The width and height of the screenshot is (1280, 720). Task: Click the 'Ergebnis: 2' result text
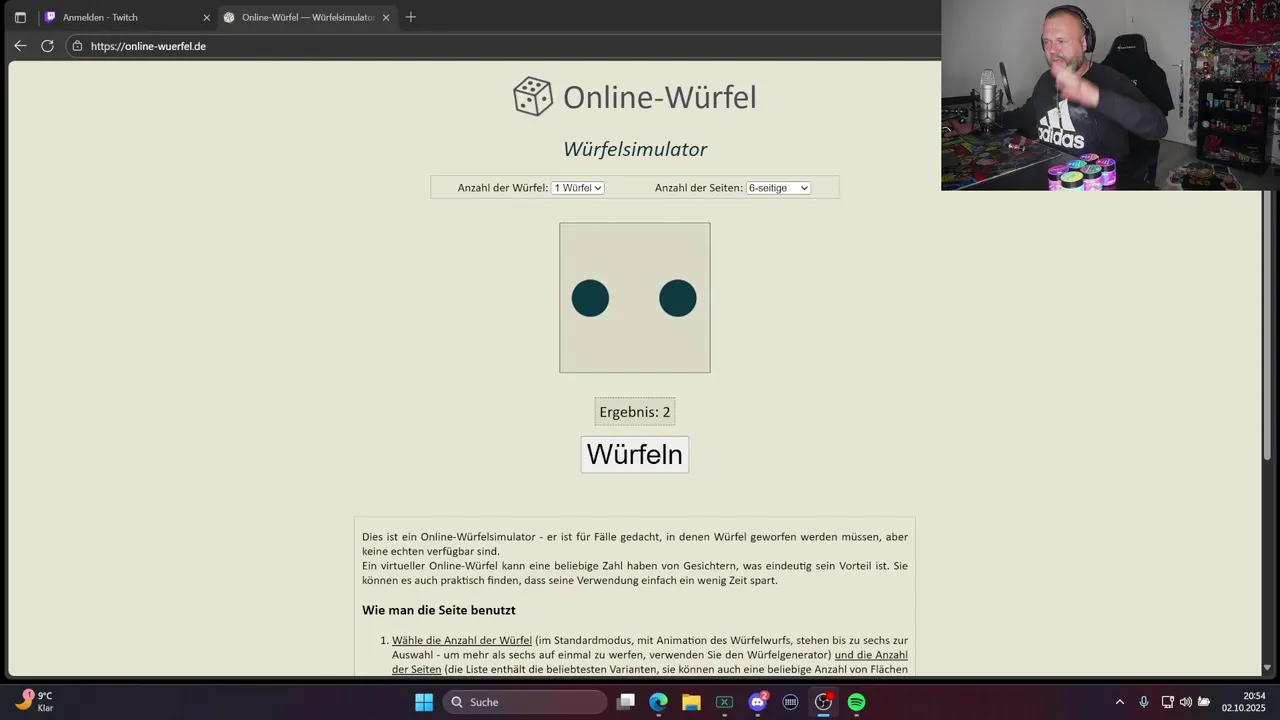pyautogui.click(x=635, y=412)
